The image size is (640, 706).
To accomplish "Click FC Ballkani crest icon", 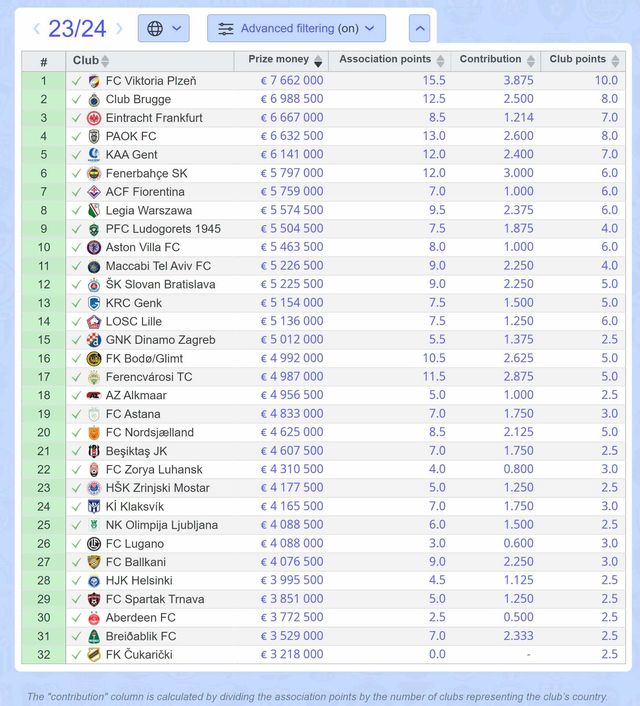I will [94, 562].
